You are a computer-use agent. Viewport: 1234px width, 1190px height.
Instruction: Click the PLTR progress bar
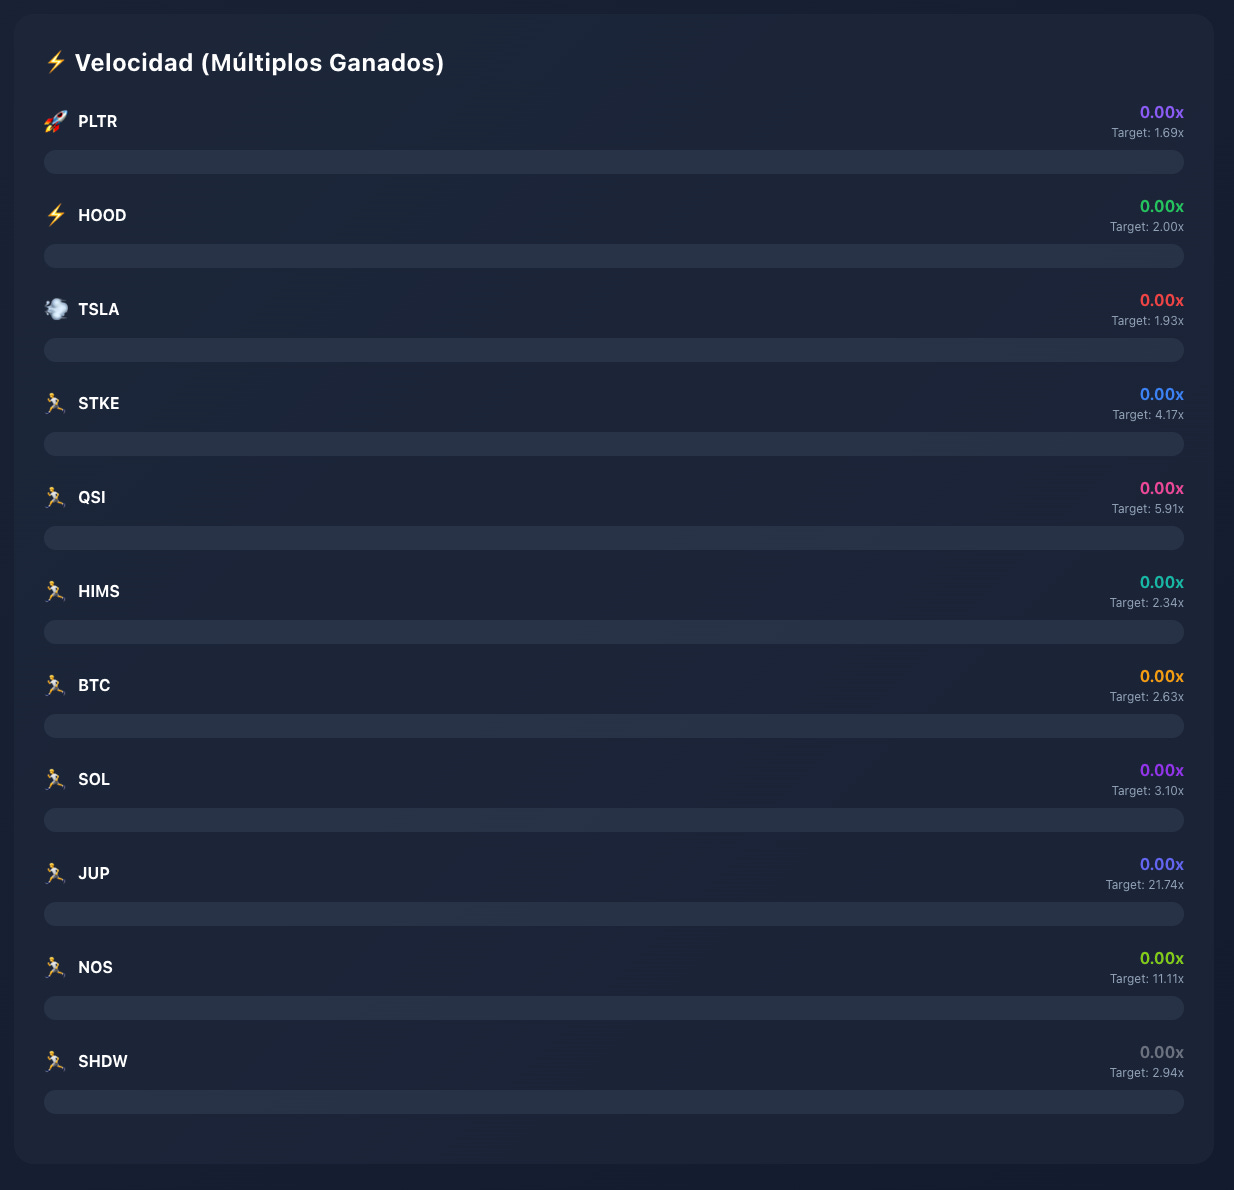click(614, 162)
